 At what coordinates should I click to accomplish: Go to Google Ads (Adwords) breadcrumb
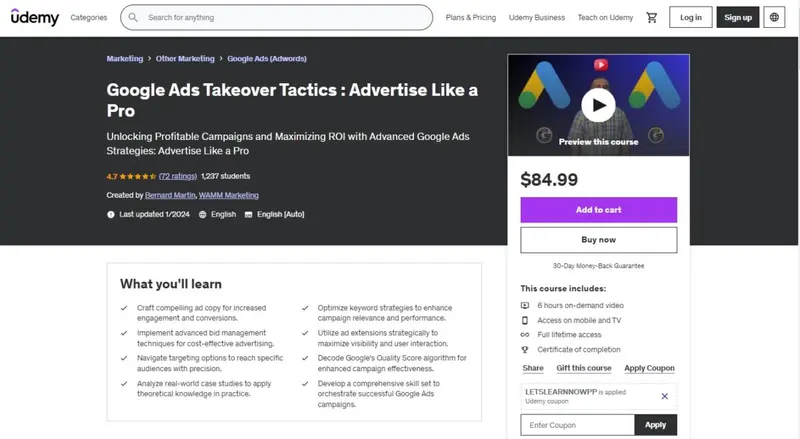click(x=267, y=59)
